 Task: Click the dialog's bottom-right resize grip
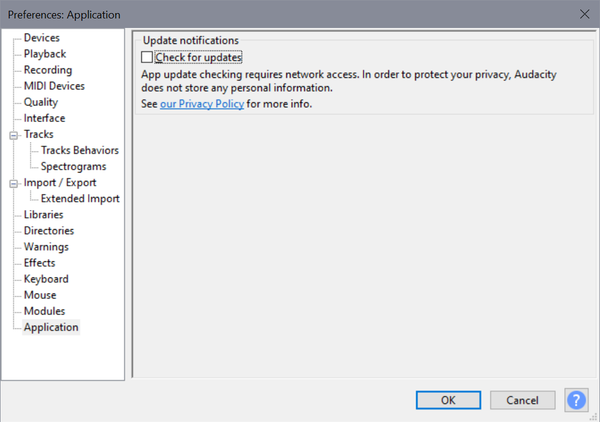pos(594,417)
